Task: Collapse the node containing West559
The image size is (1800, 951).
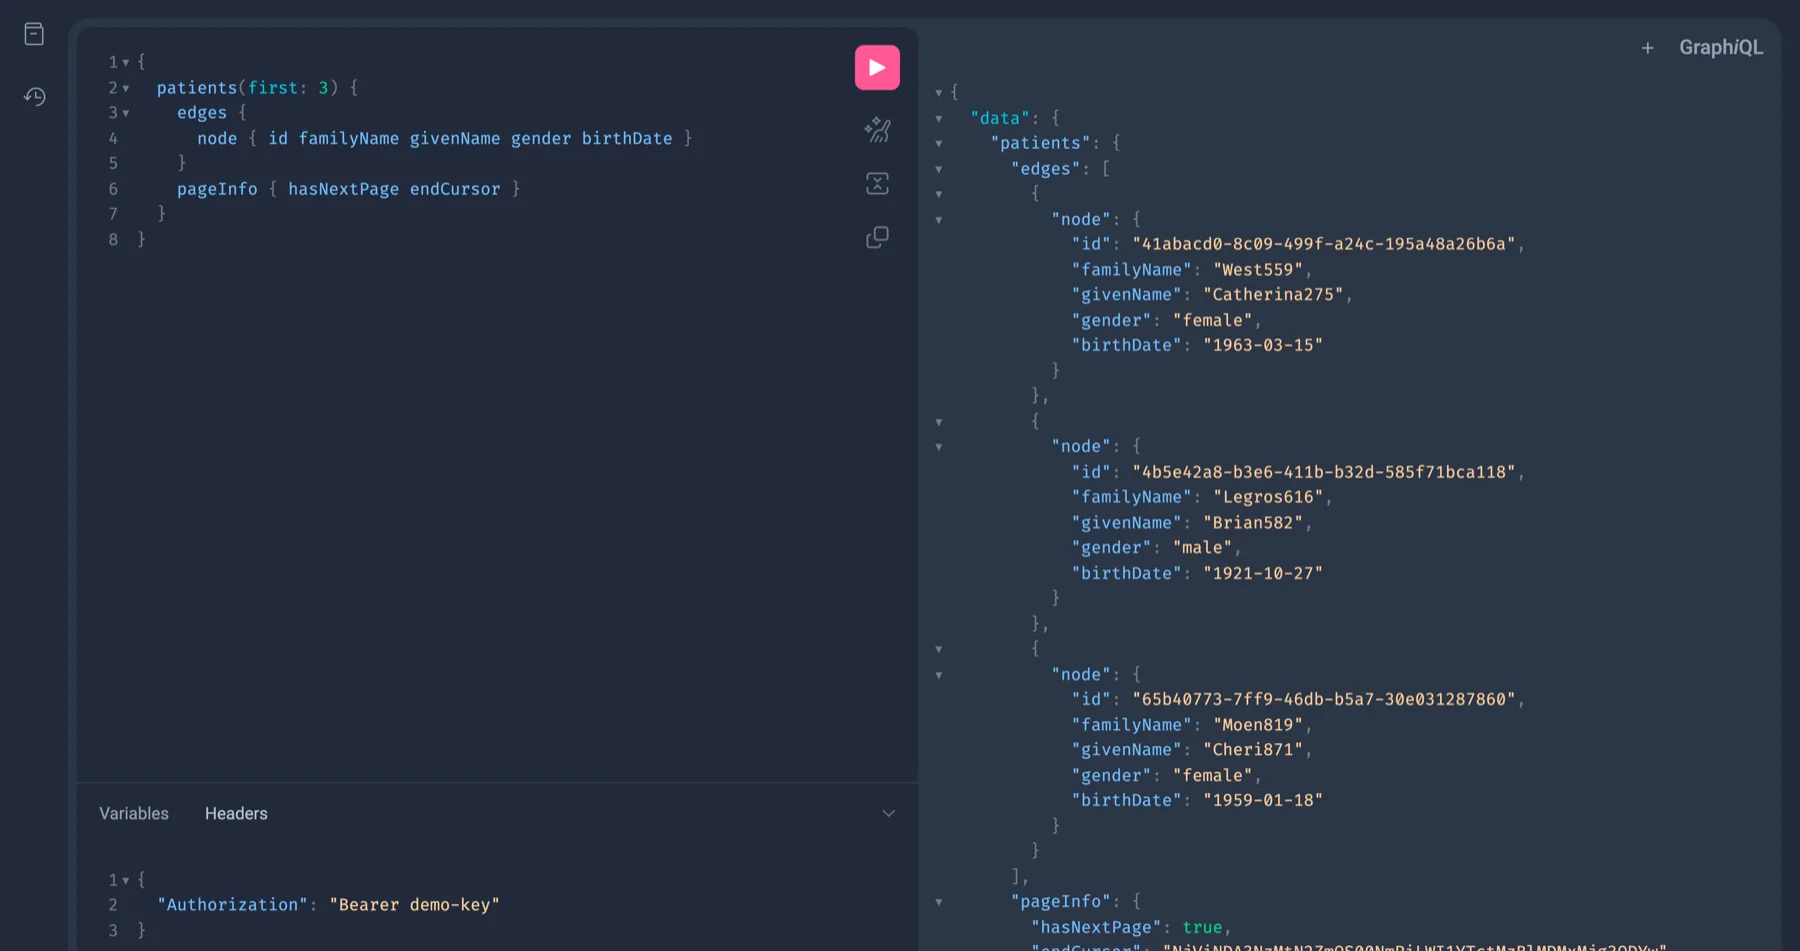Action: click(x=939, y=220)
